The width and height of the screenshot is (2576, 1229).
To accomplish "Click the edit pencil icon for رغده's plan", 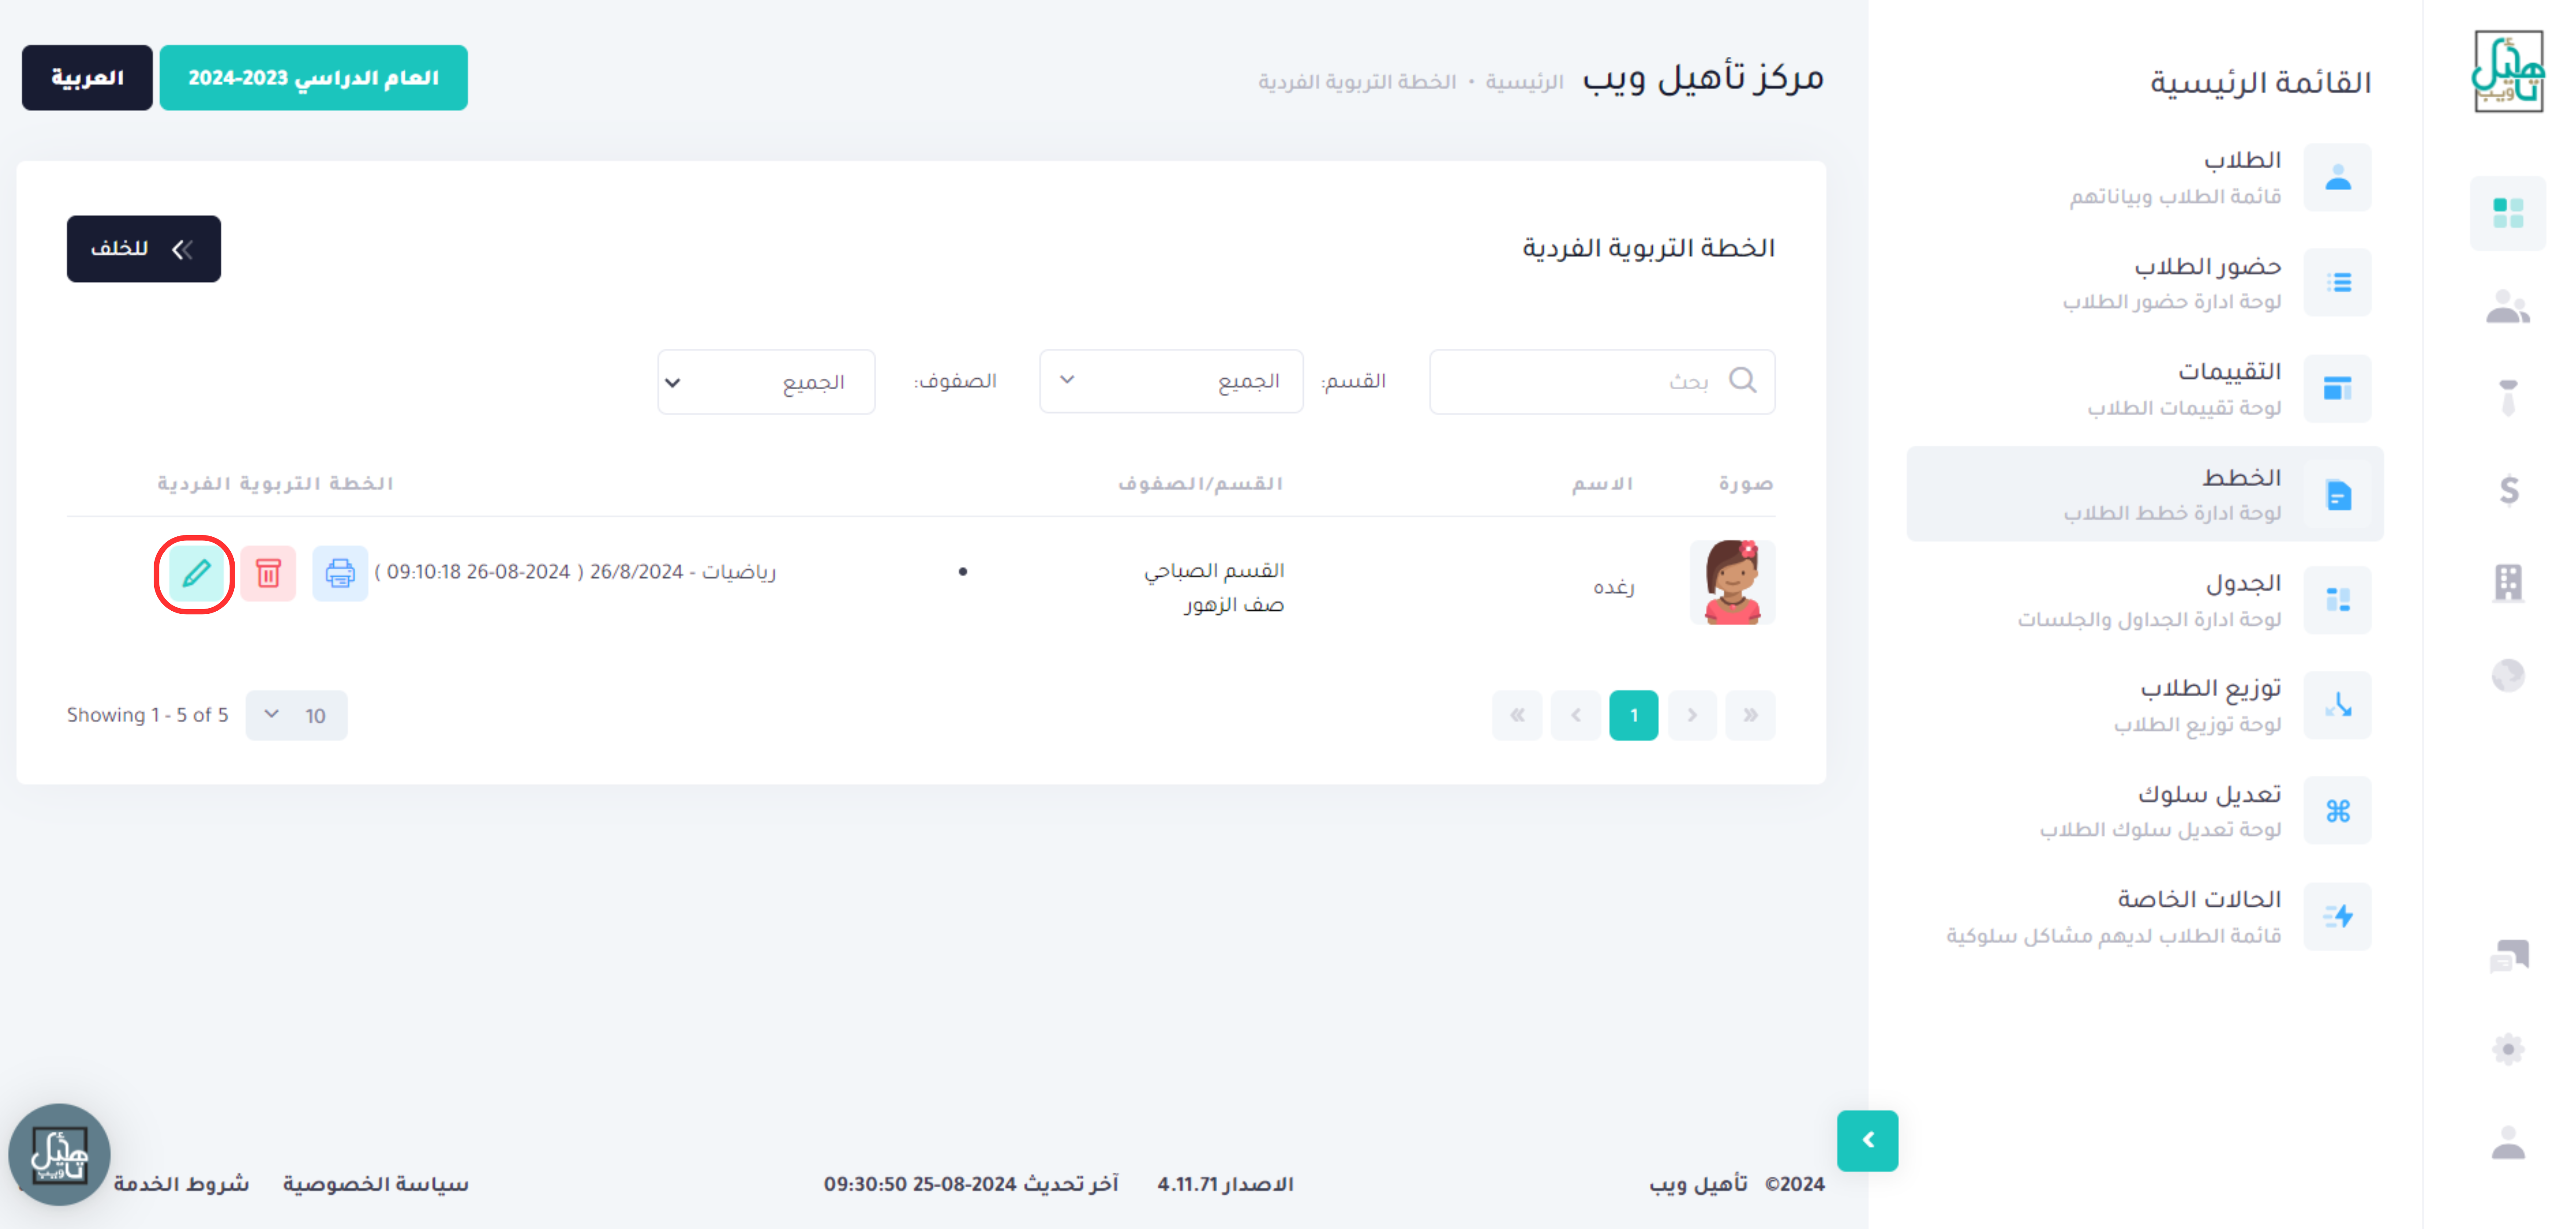I will coord(196,573).
